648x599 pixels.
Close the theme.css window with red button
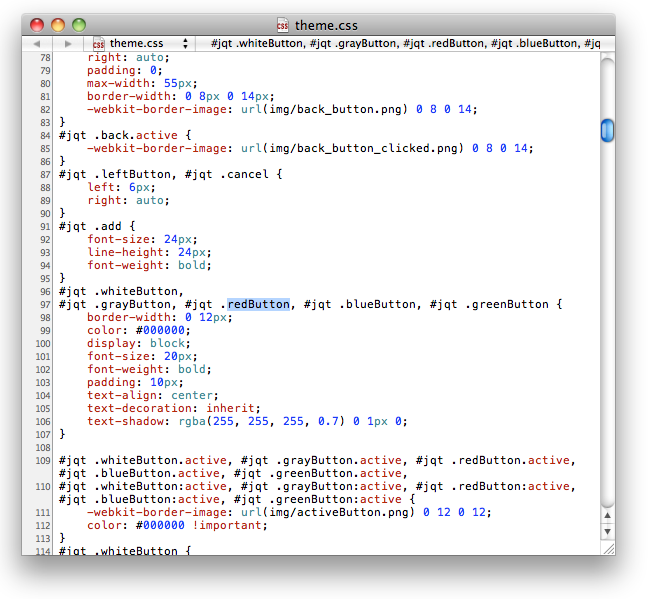point(37,25)
